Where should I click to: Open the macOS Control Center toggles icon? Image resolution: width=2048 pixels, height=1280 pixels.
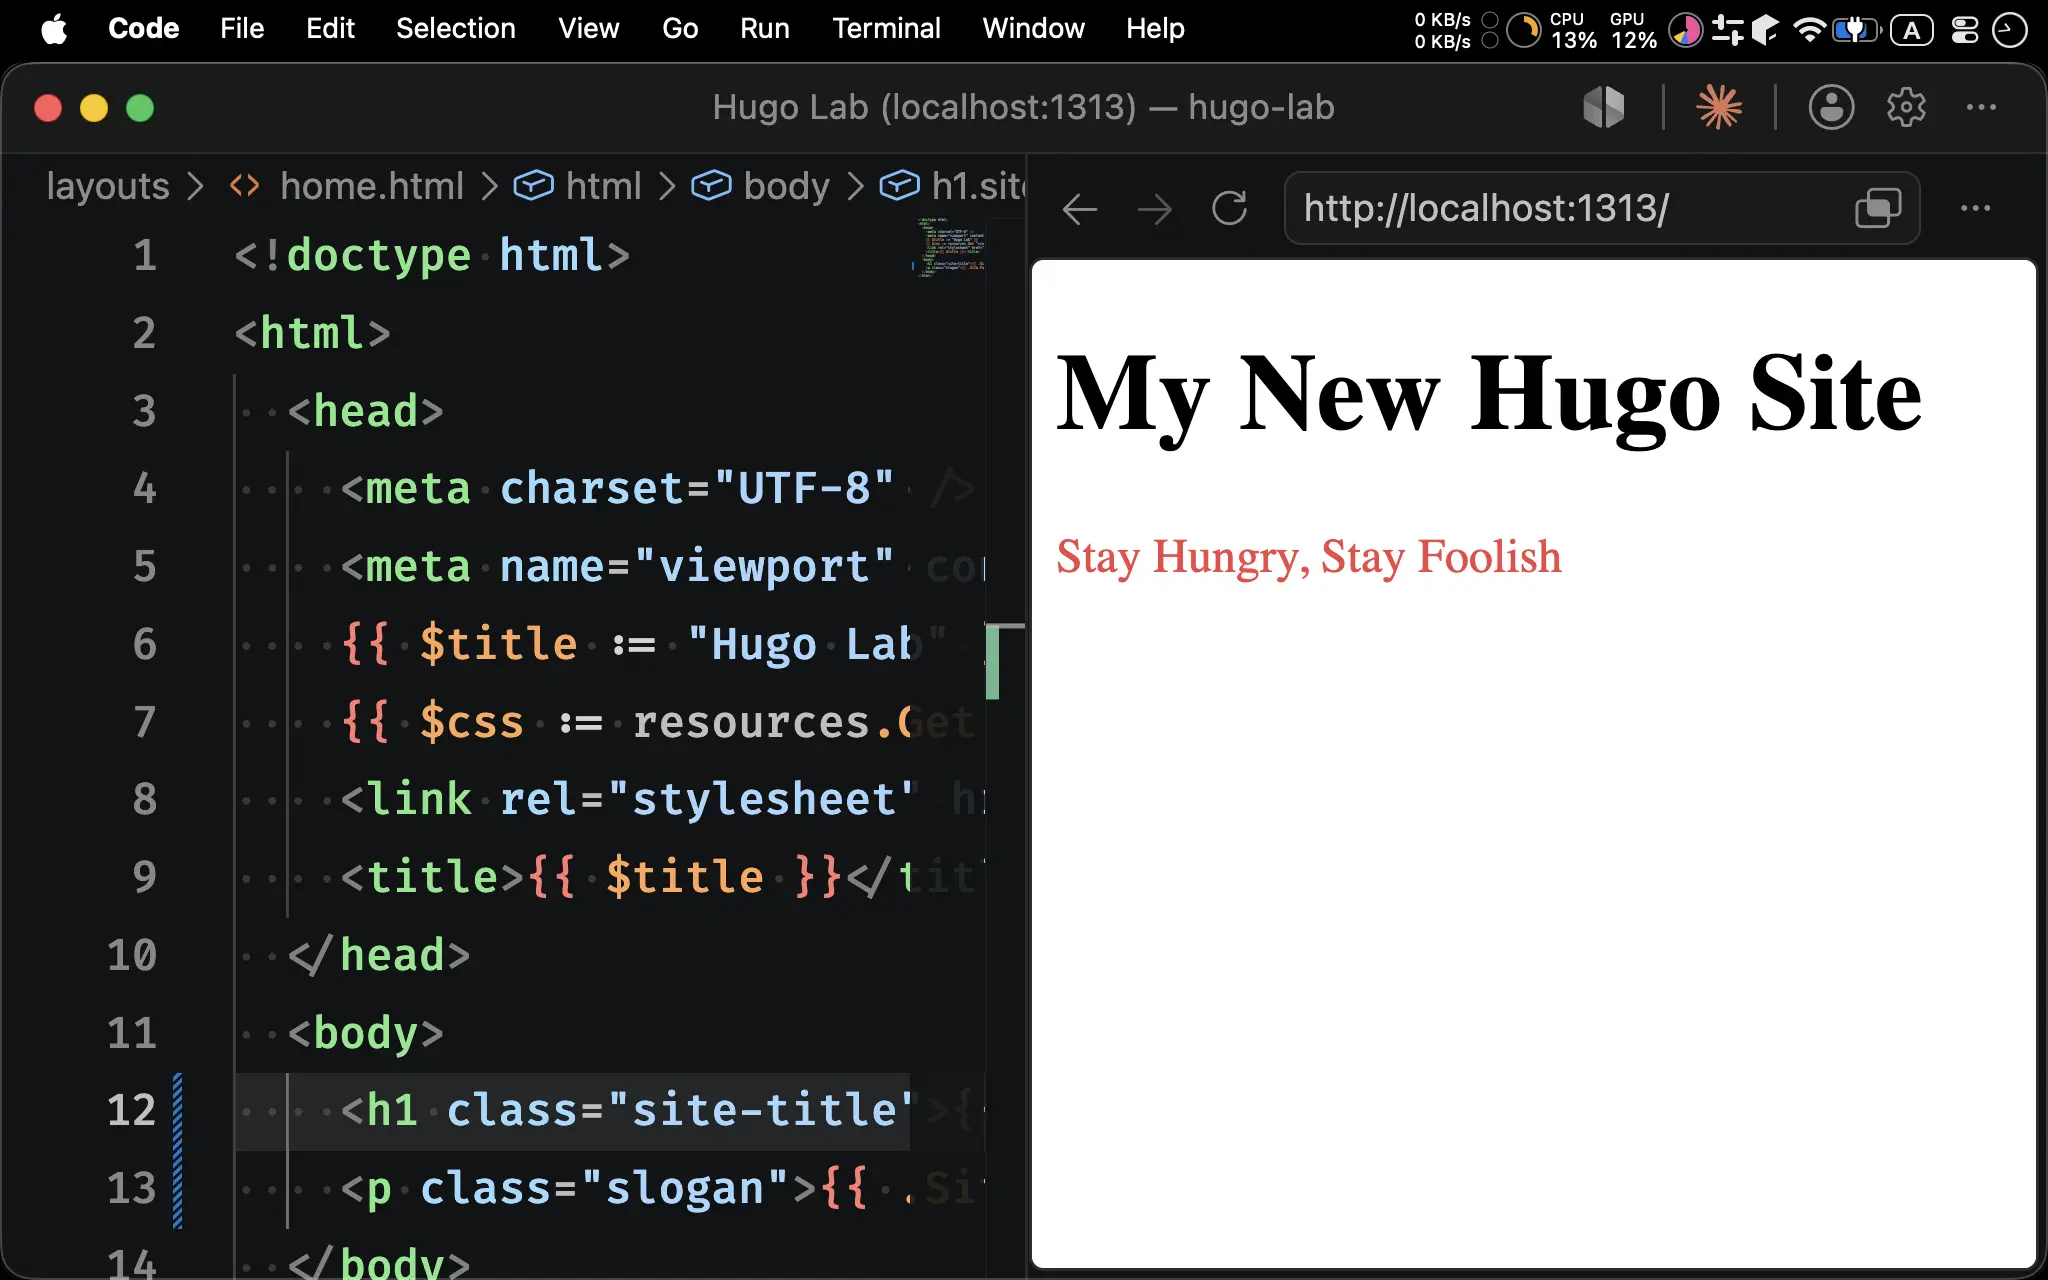click(x=1965, y=30)
